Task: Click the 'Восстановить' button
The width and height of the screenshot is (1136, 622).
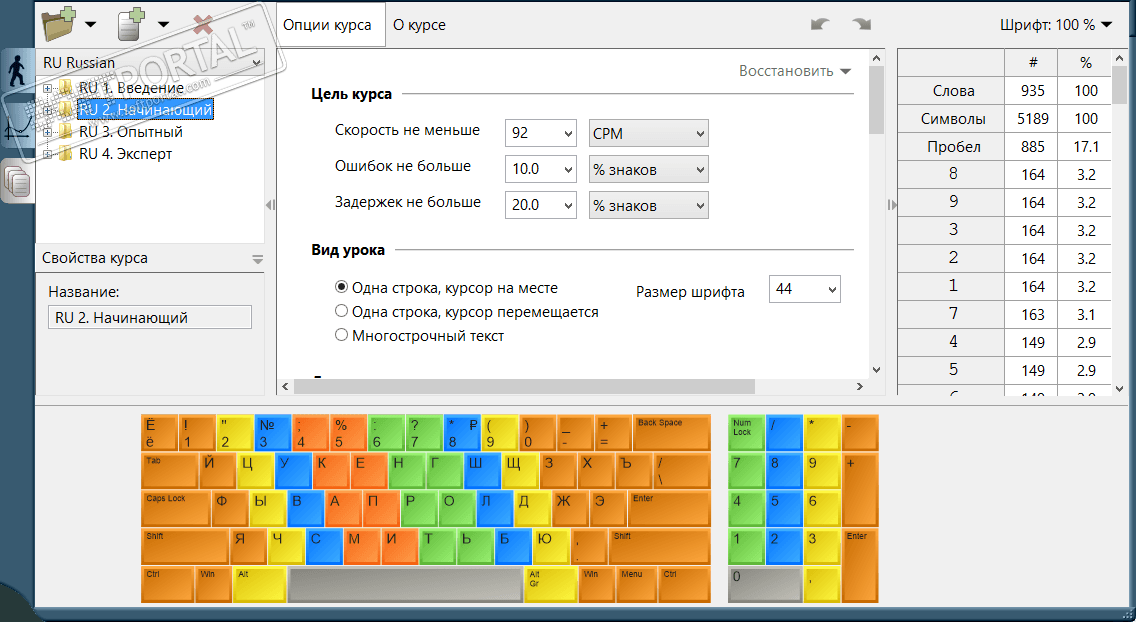Action: coord(794,71)
